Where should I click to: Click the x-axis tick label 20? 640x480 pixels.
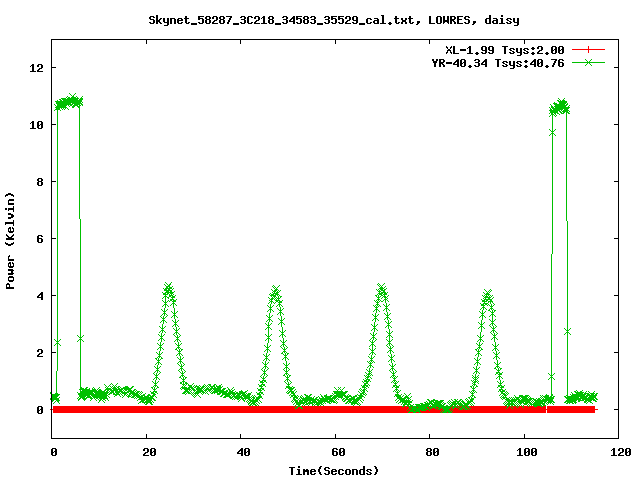click(x=149, y=452)
